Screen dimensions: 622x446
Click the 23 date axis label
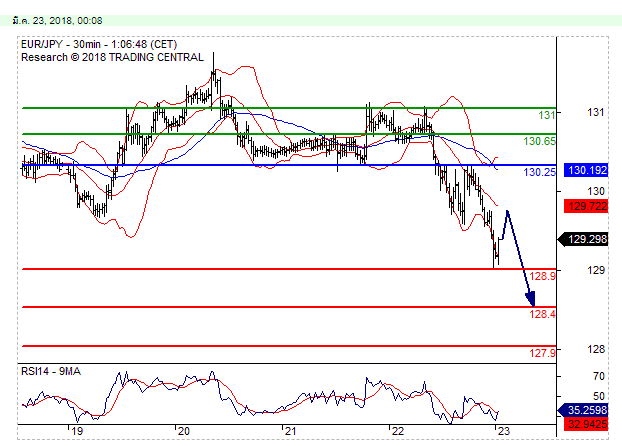tap(503, 431)
